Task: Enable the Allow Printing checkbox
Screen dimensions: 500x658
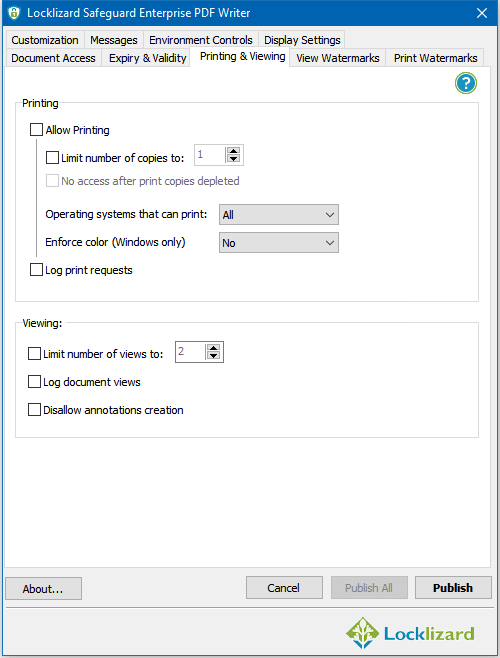Action: point(37,130)
